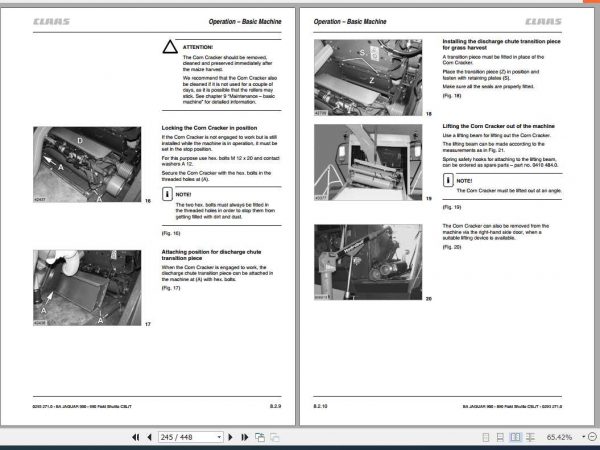Click right page header 'Operation – Basic Machine'
Screen dimensions: 600x450
350,22
